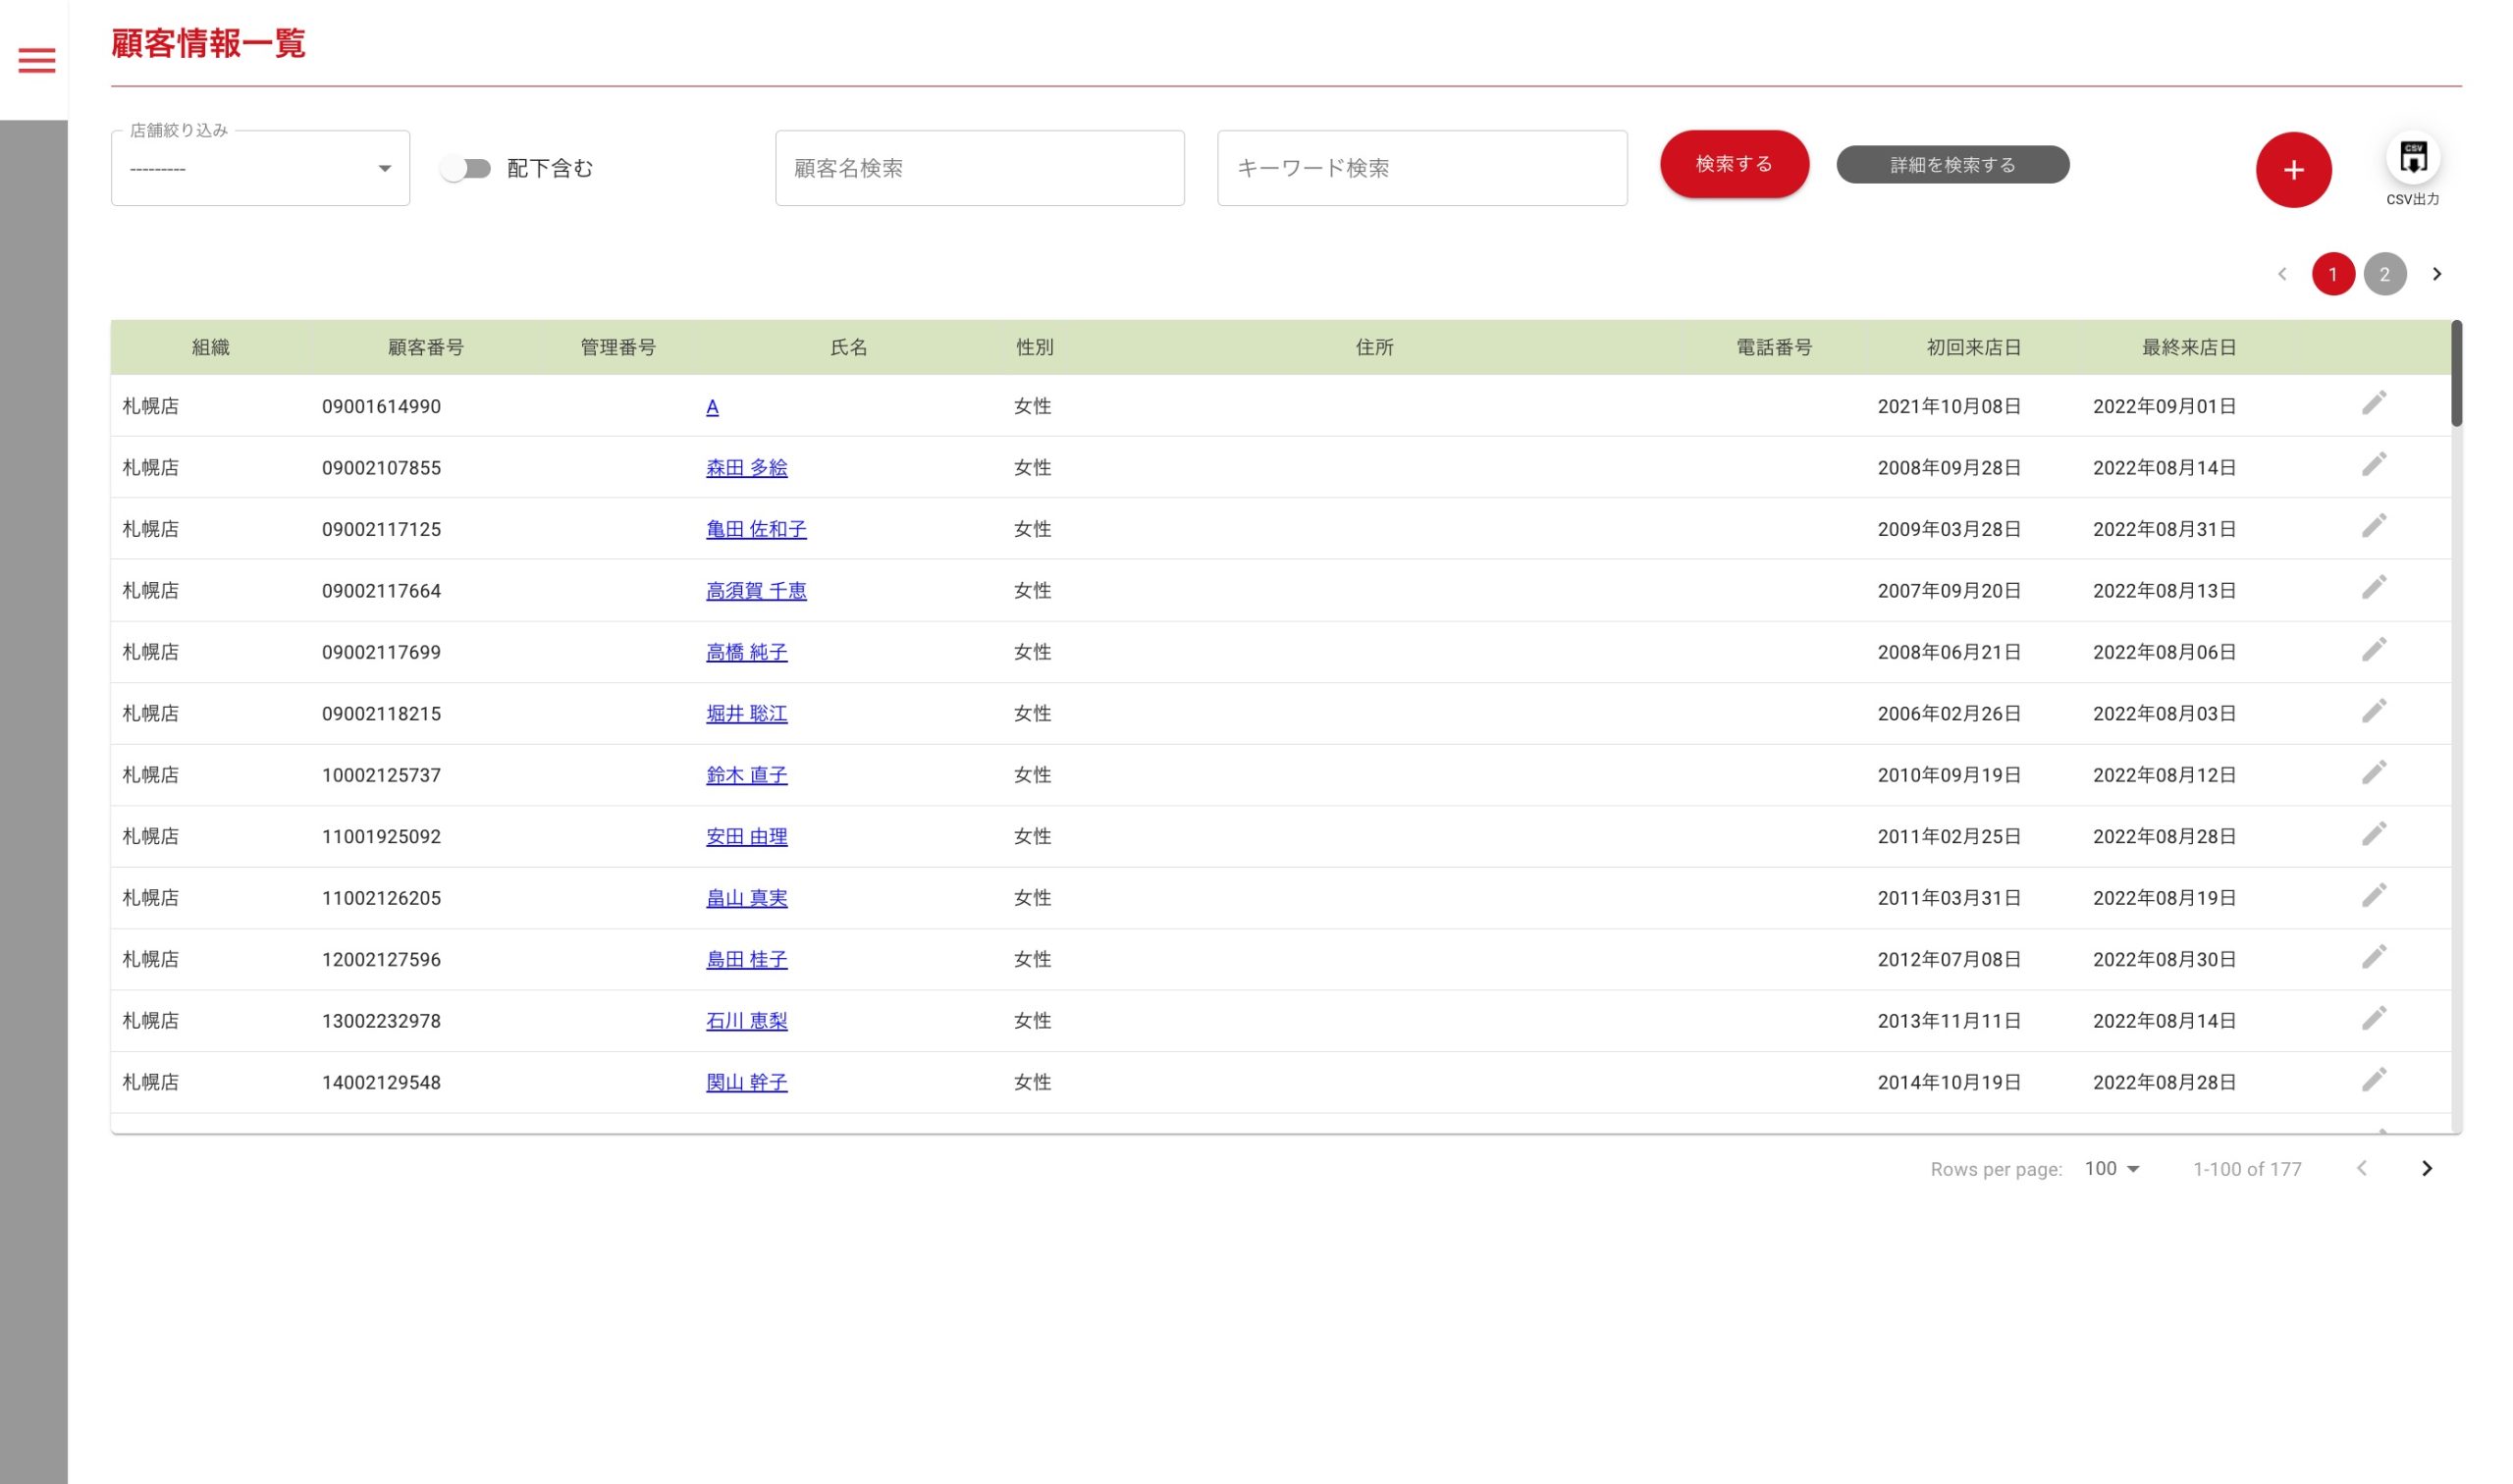2513x1484 pixels.
Task: Edit the 森田 多絵 row pencil icon
Action: [2373, 465]
